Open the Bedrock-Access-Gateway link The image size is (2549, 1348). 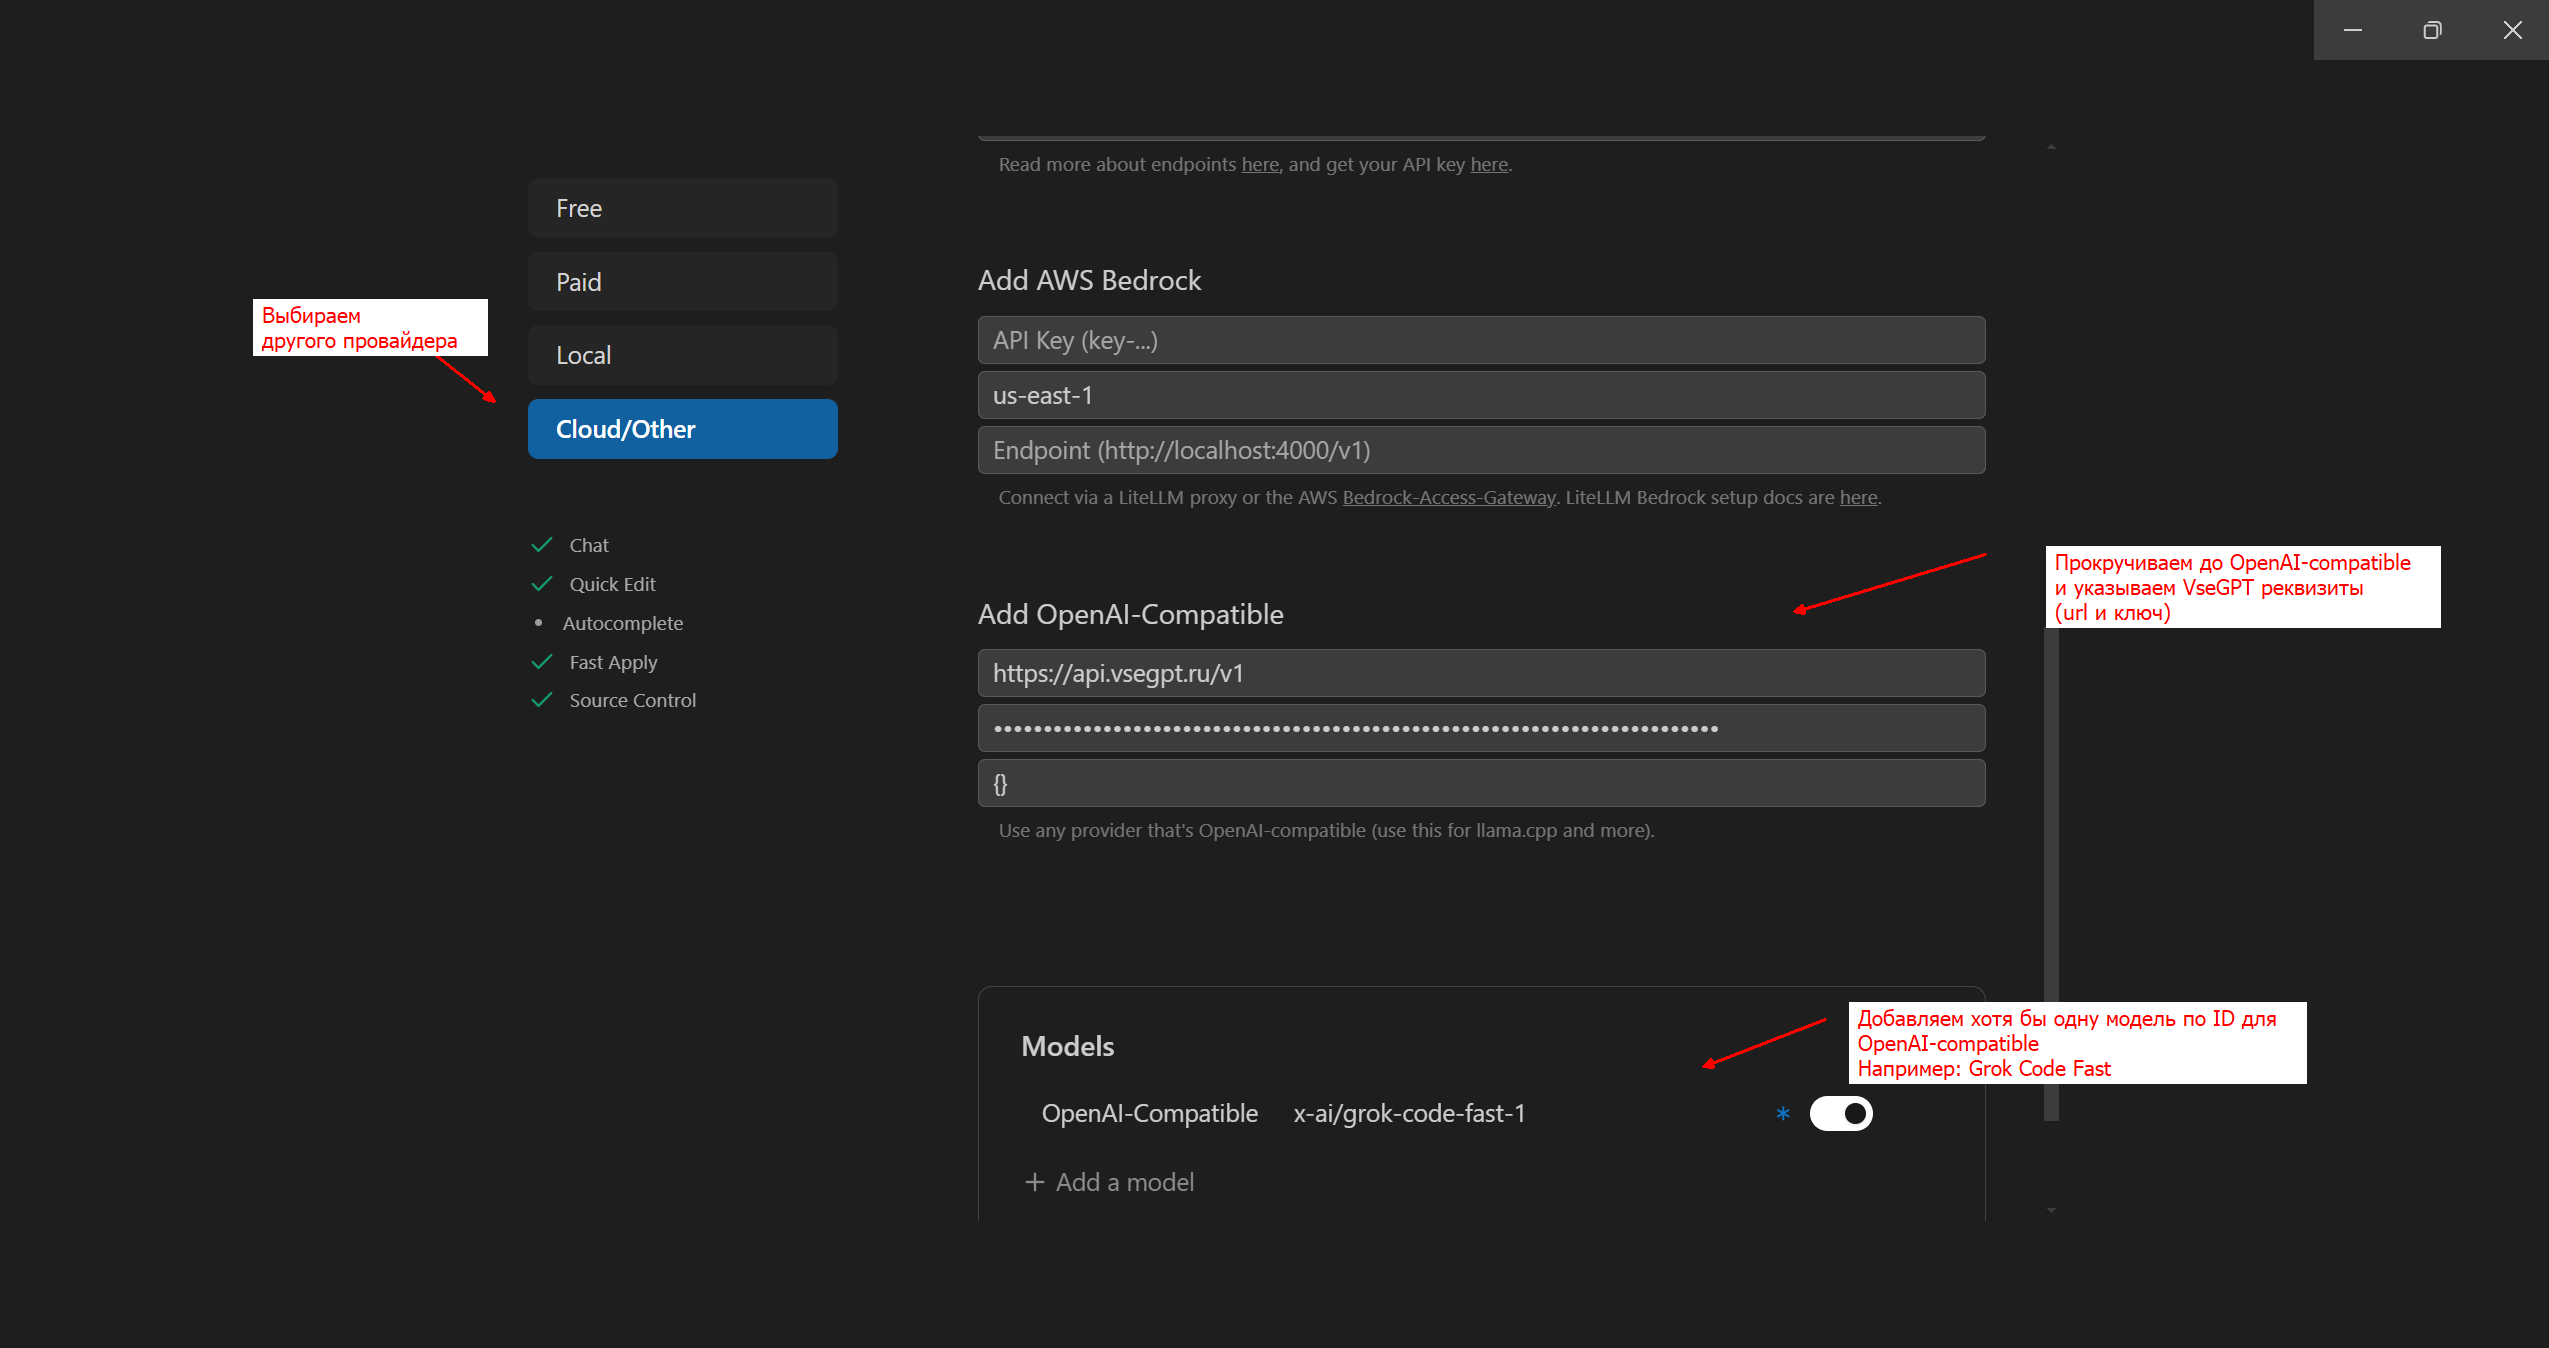(1448, 497)
